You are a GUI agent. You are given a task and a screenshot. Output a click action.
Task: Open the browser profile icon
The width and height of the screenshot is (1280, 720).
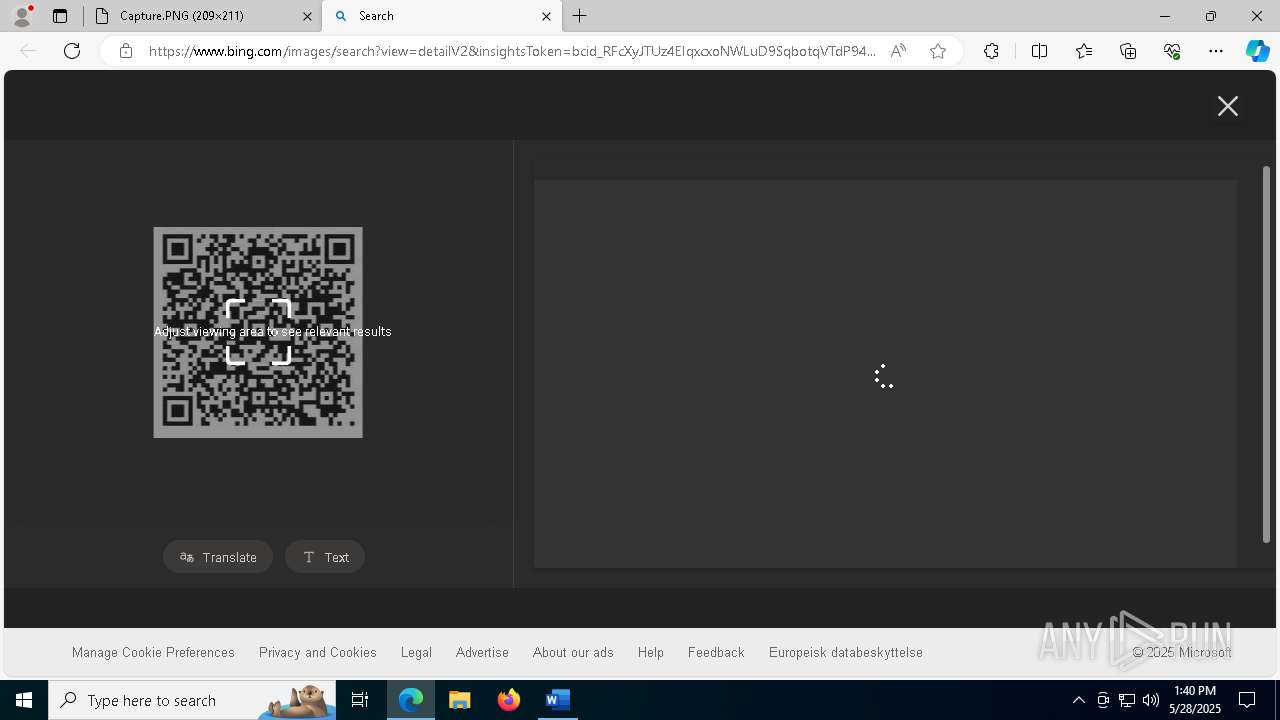(x=22, y=16)
